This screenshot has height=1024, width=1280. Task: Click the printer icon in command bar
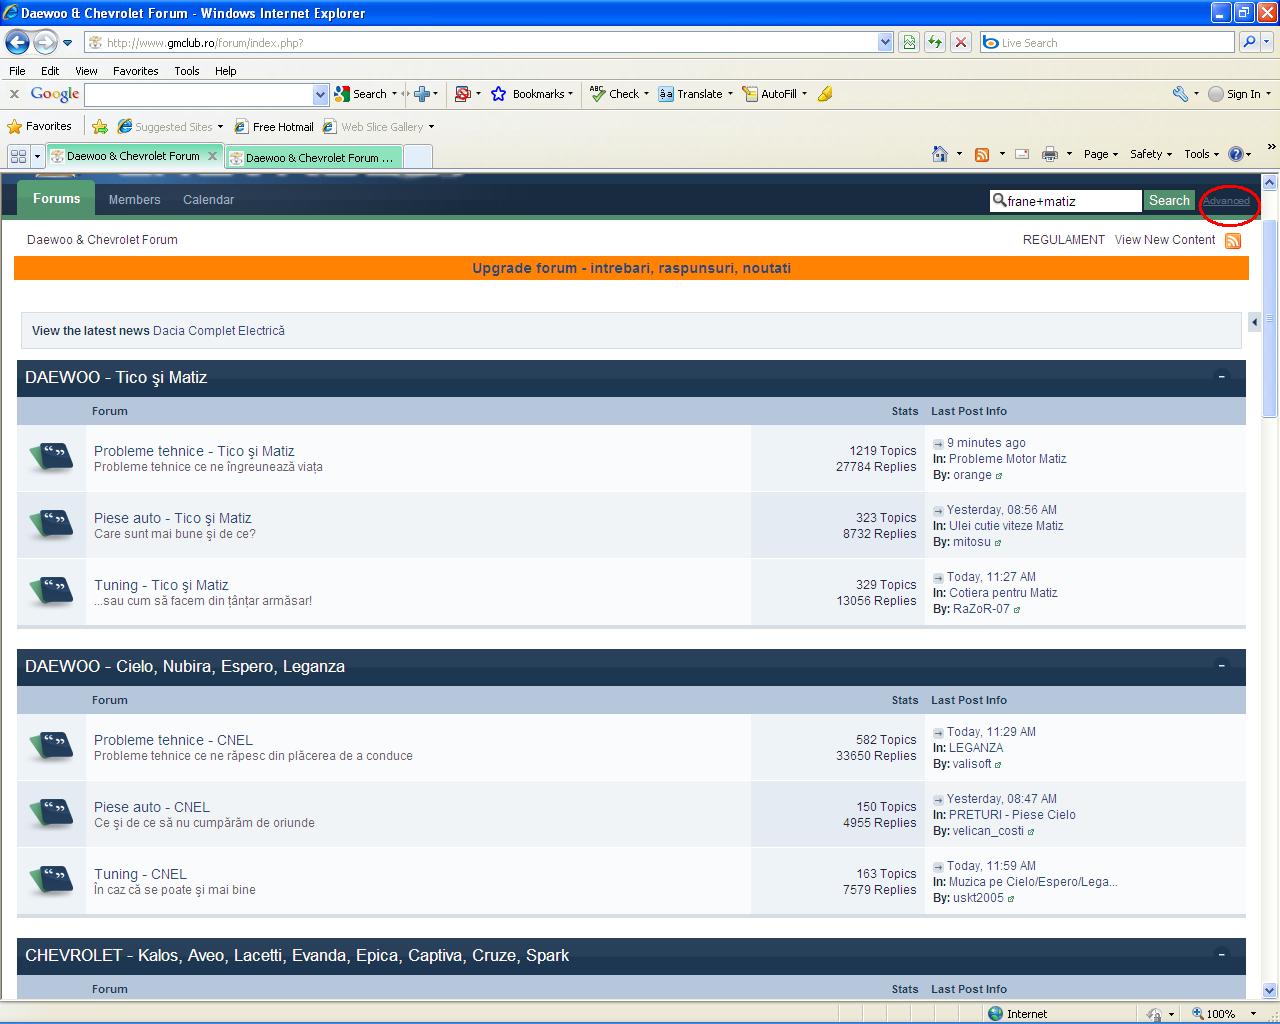(1049, 154)
